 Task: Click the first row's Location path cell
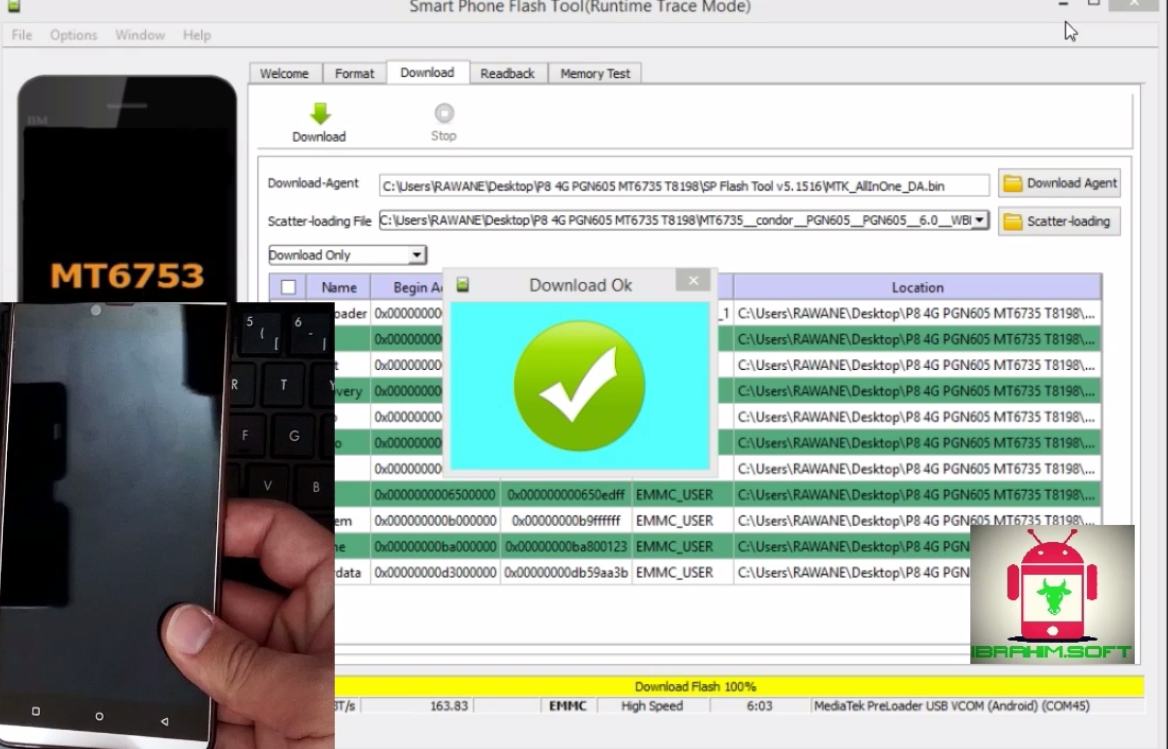click(x=917, y=313)
